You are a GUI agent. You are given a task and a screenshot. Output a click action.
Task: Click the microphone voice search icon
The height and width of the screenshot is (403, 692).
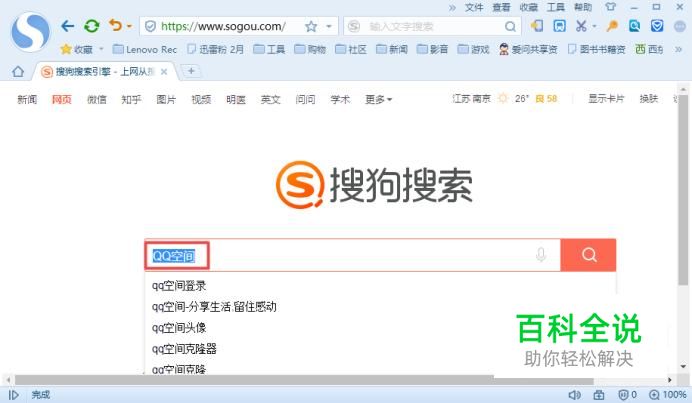coord(541,255)
